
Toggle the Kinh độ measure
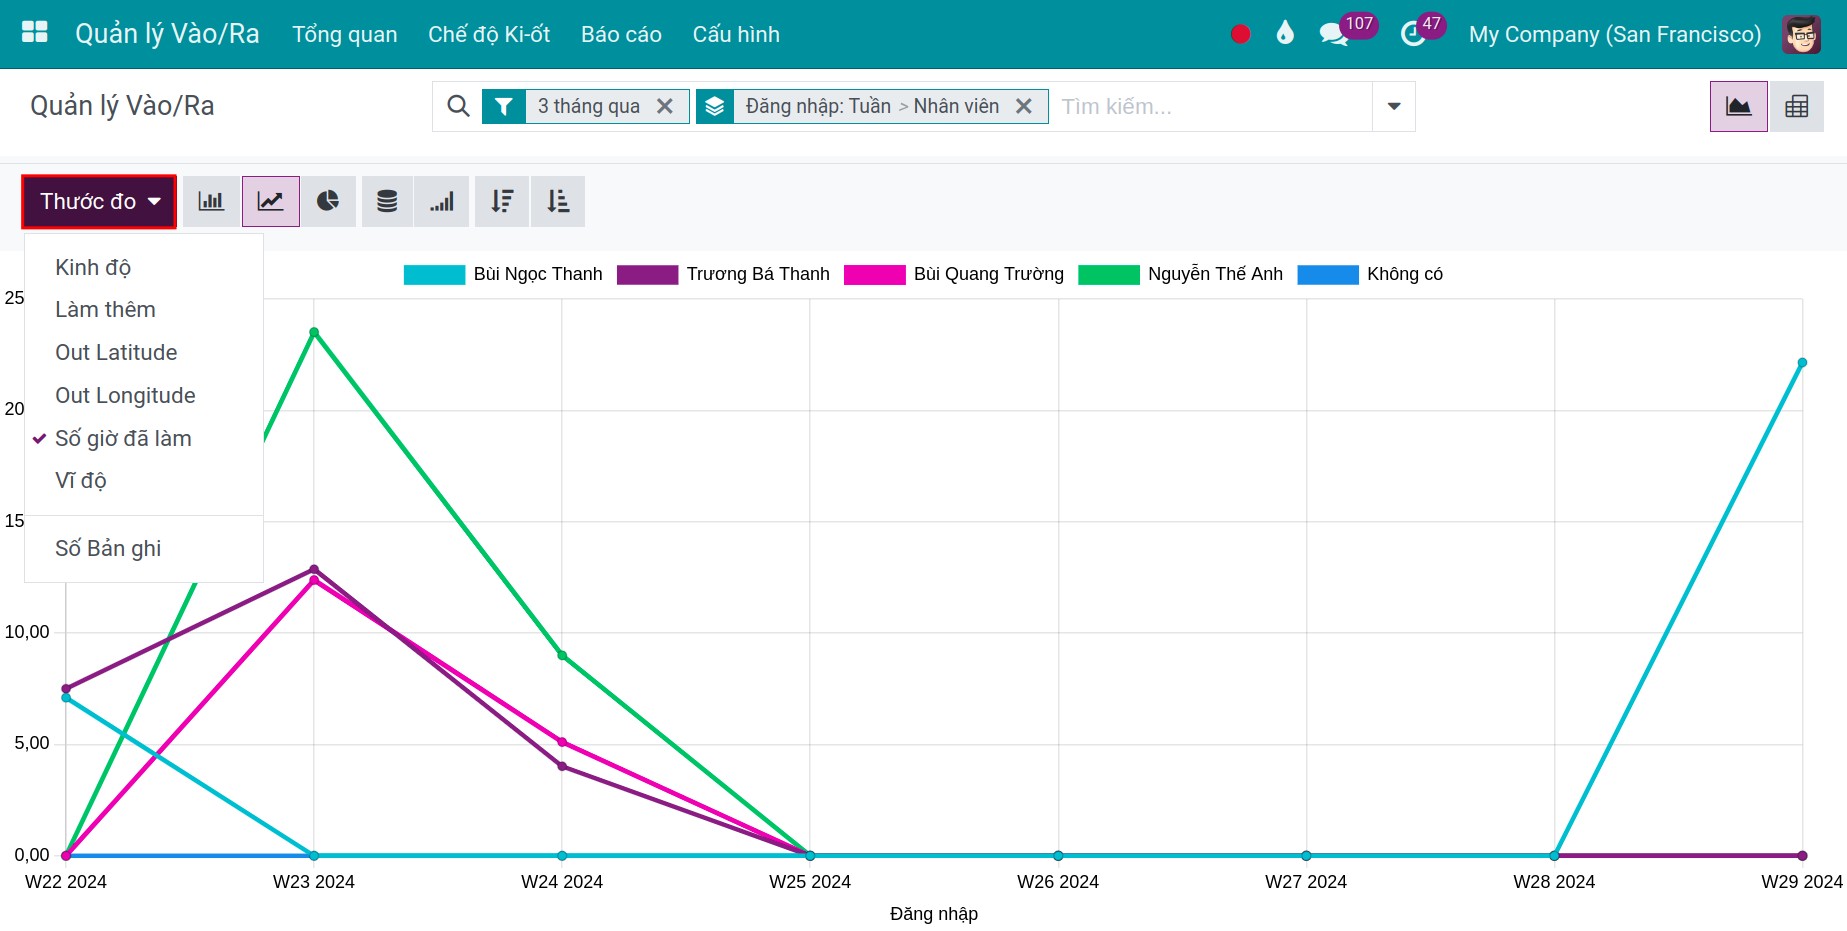click(144, 267)
